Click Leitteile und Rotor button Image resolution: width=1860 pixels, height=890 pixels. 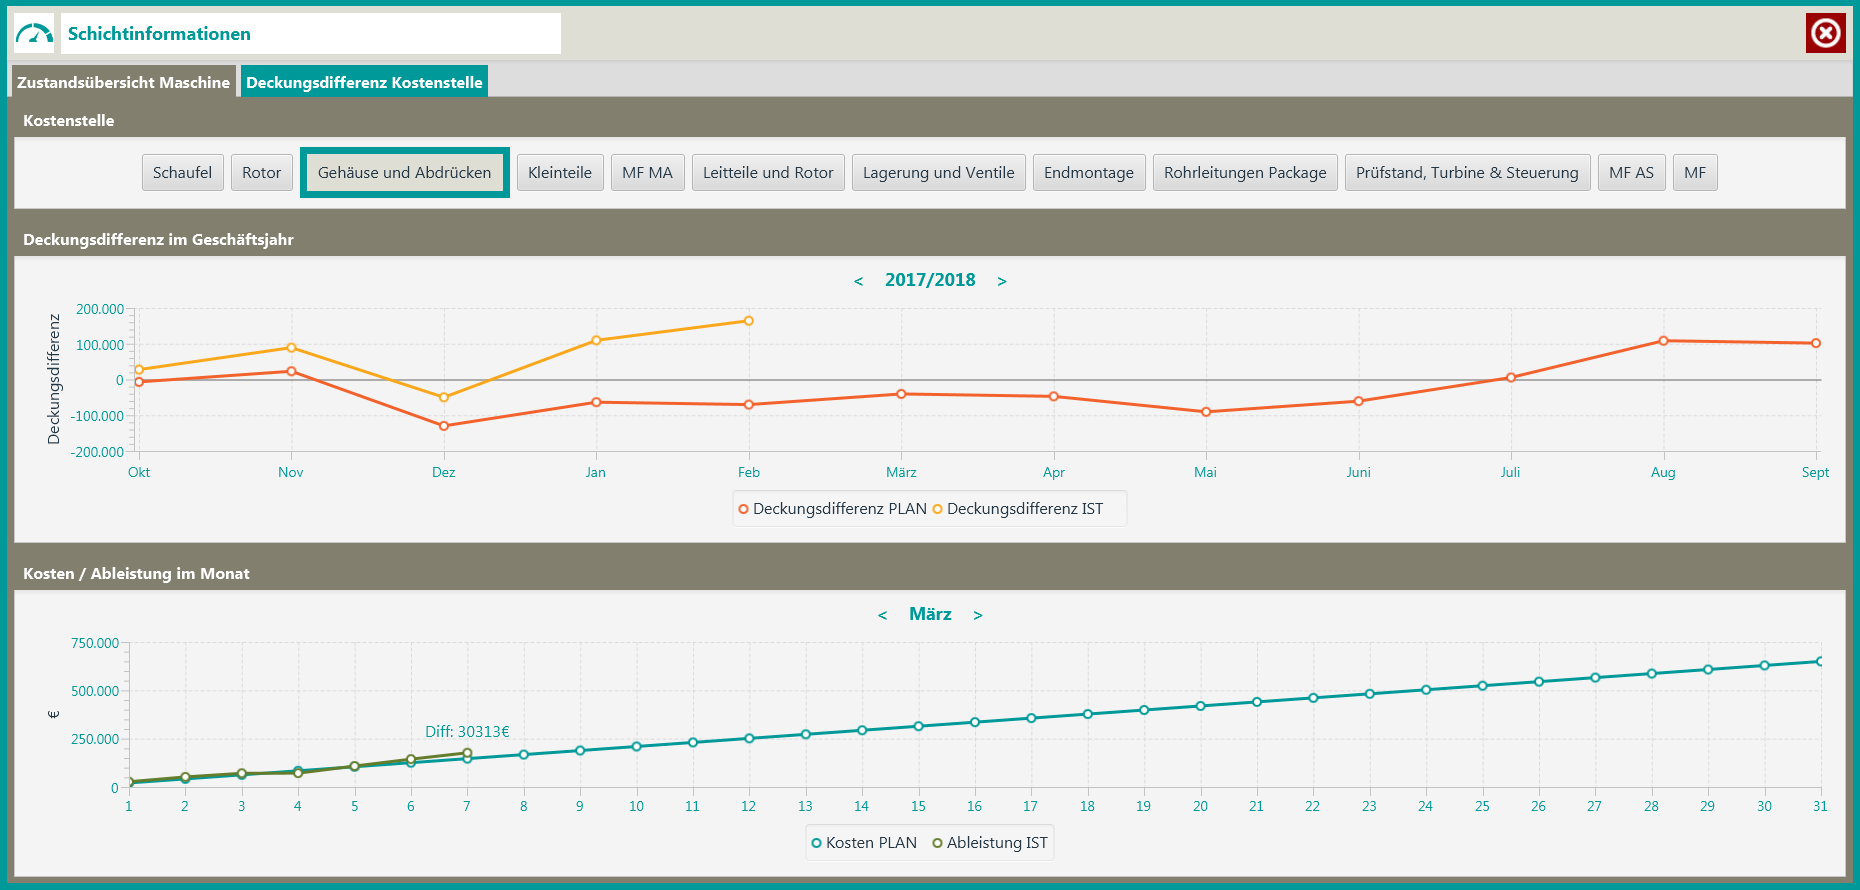[768, 173]
